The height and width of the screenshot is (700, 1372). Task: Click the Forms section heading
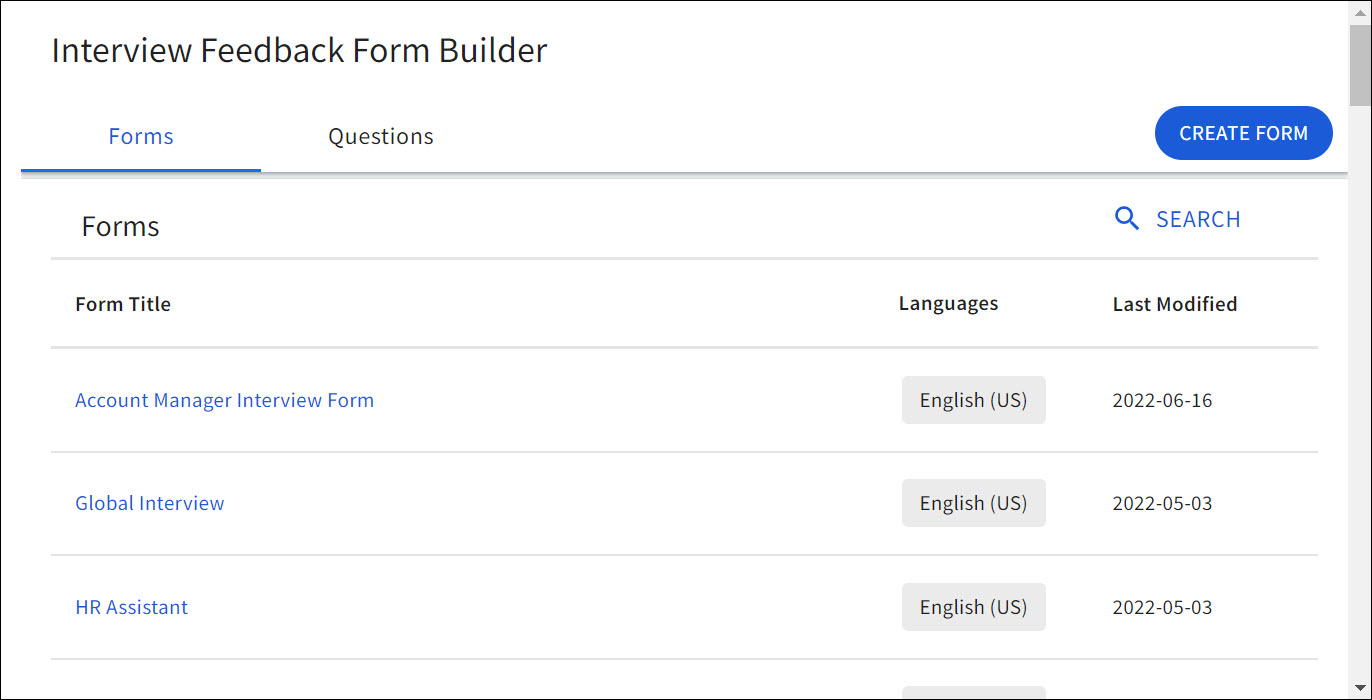pyautogui.click(x=120, y=226)
